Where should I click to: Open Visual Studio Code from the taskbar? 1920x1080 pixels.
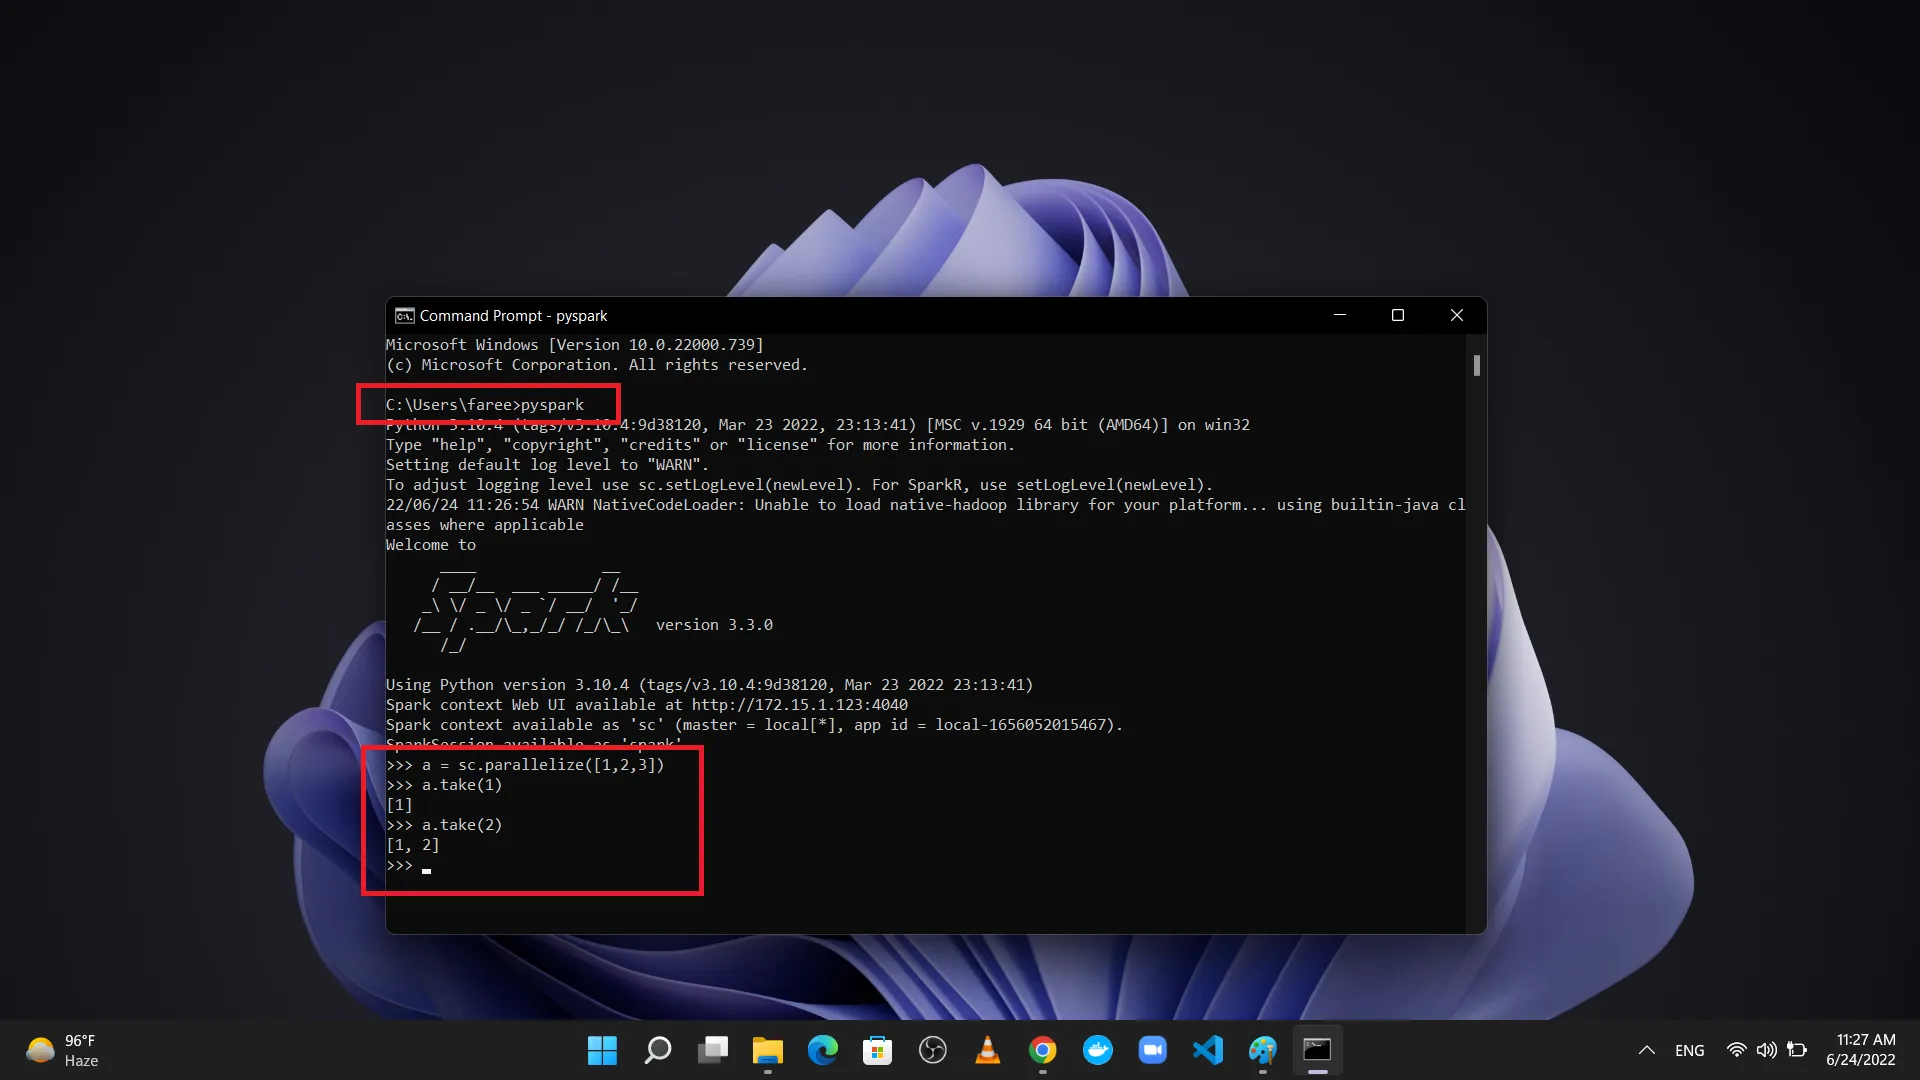tap(1207, 1050)
